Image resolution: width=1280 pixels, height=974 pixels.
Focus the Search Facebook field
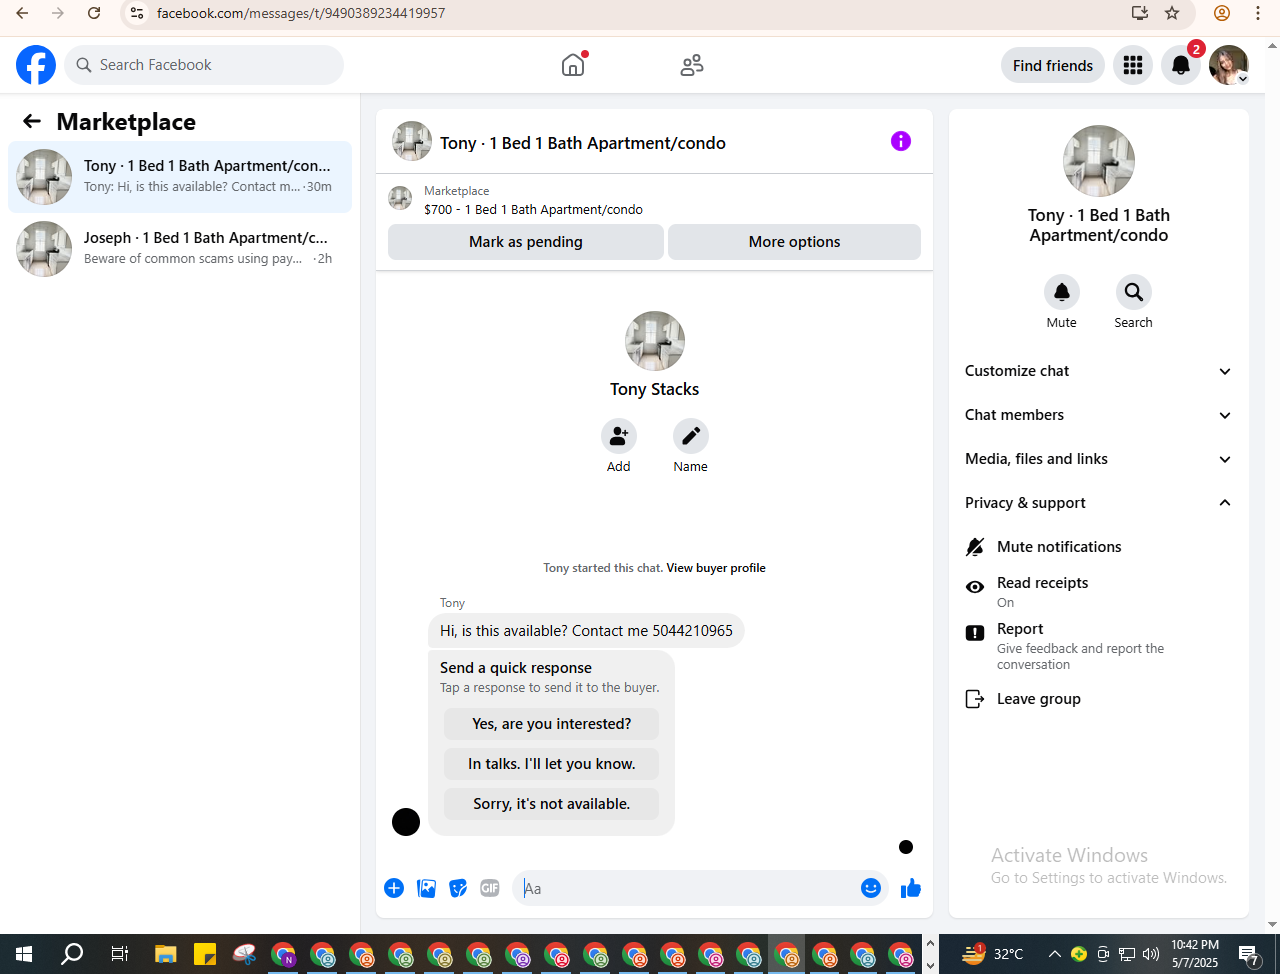tap(204, 65)
